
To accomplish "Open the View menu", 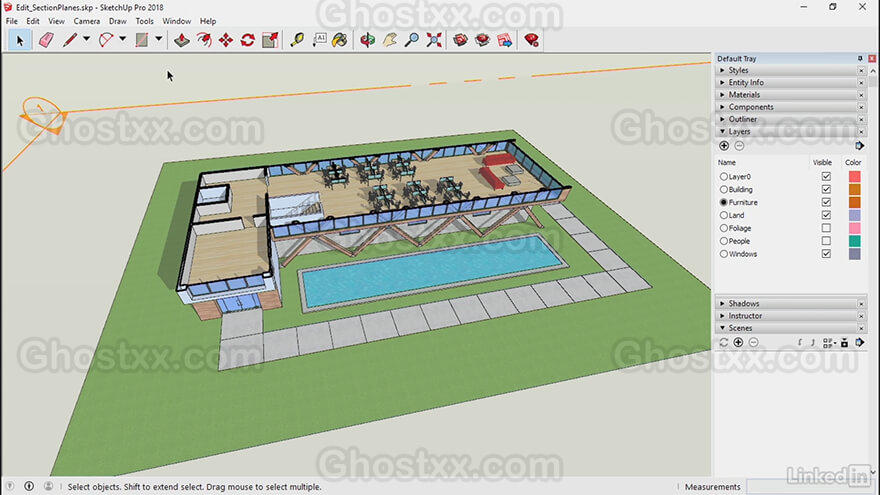I will click(x=56, y=21).
